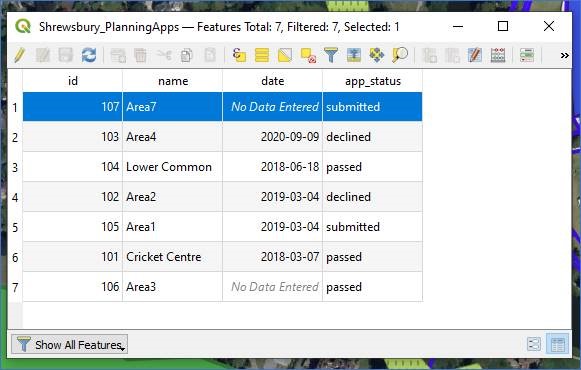581x370 pixels.
Task: Move selection to top of table
Action: 354,56
